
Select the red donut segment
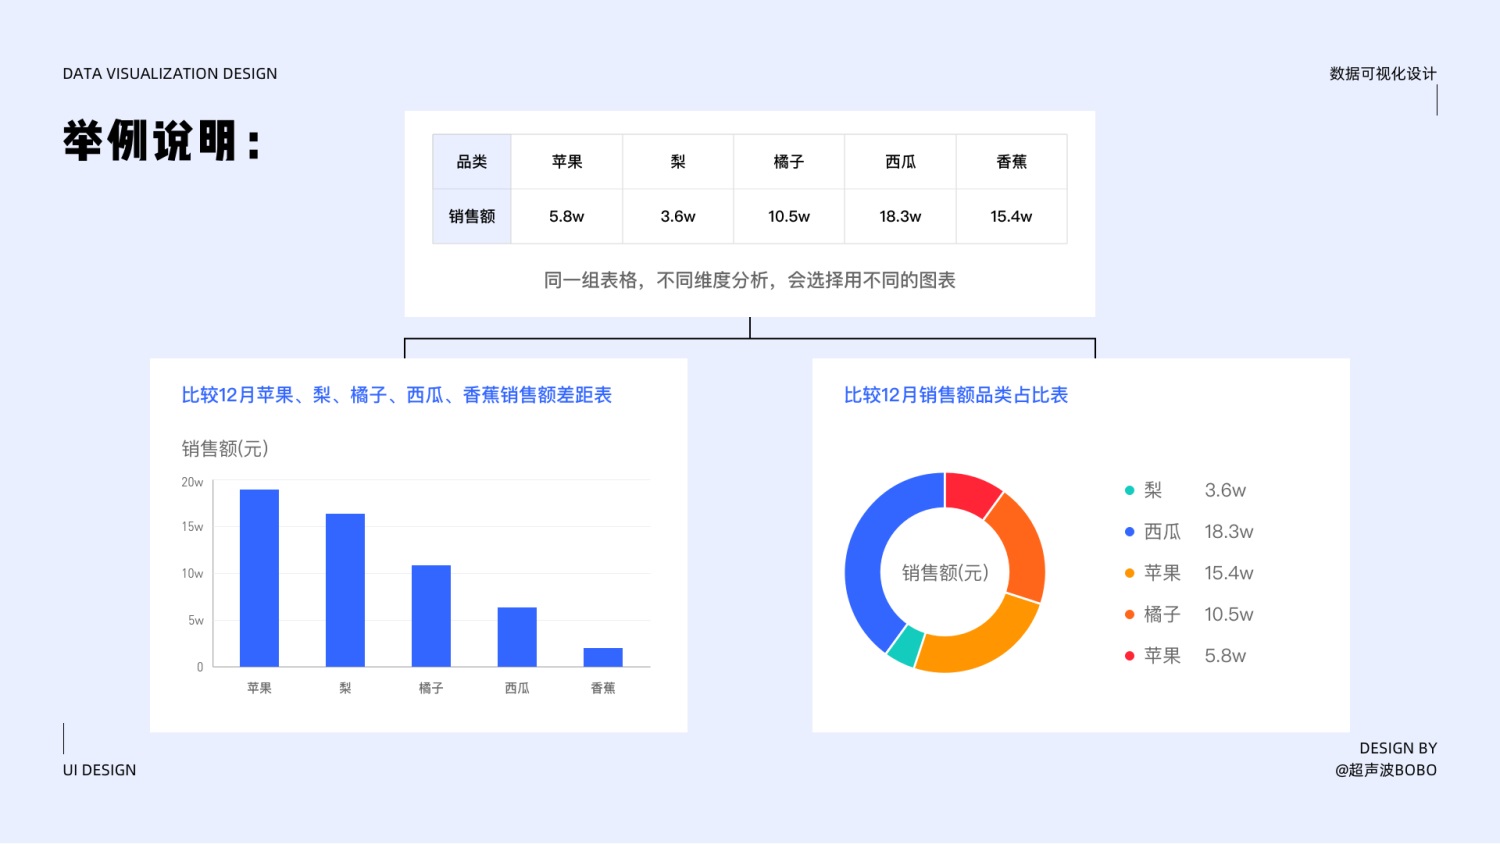[x=970, y=492]
